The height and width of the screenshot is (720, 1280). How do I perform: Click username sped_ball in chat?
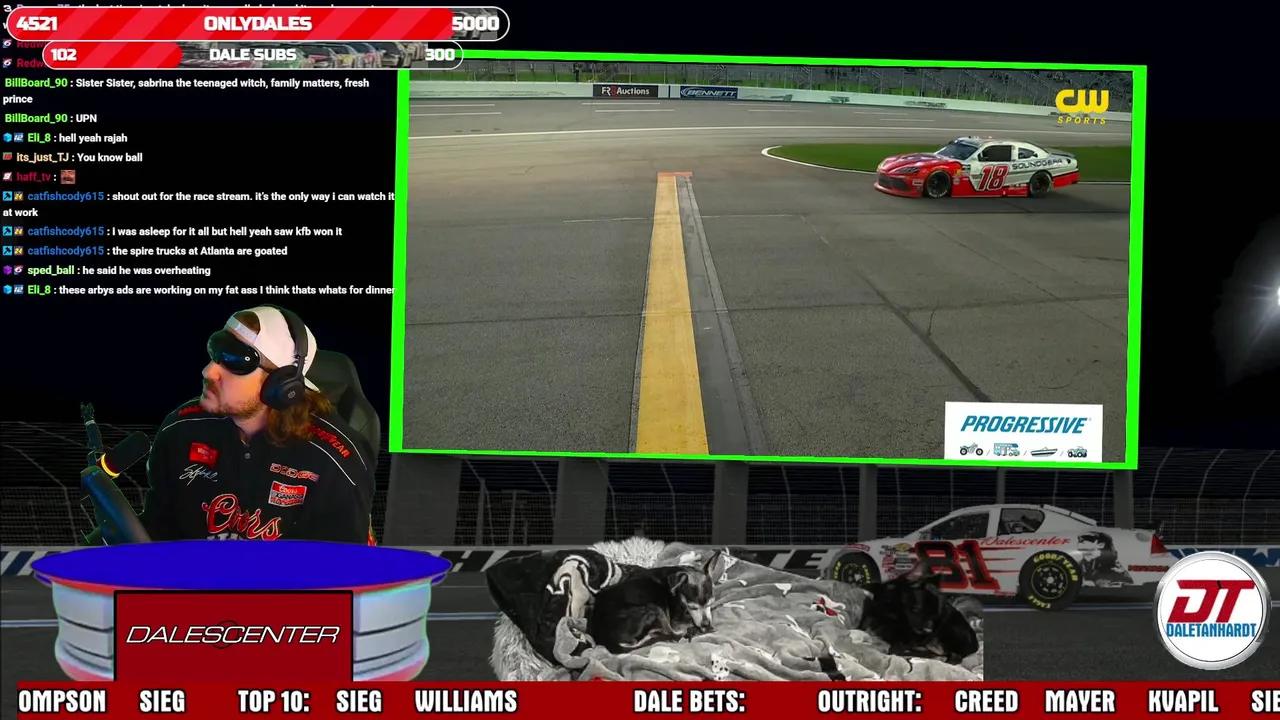pos(50,270)
